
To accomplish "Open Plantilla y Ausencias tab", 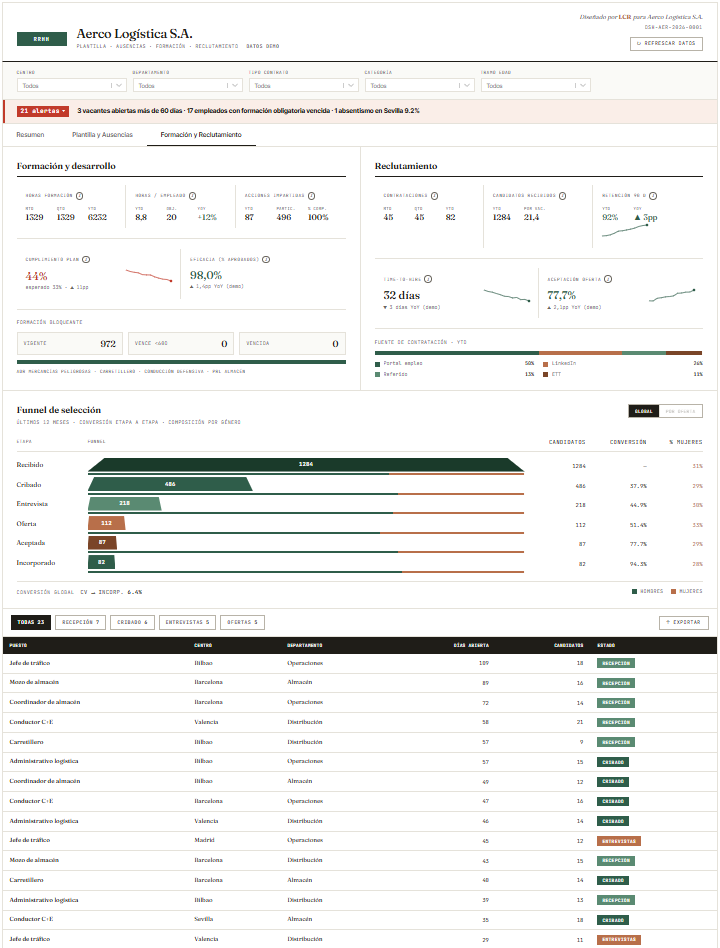I will click(102, 135).
